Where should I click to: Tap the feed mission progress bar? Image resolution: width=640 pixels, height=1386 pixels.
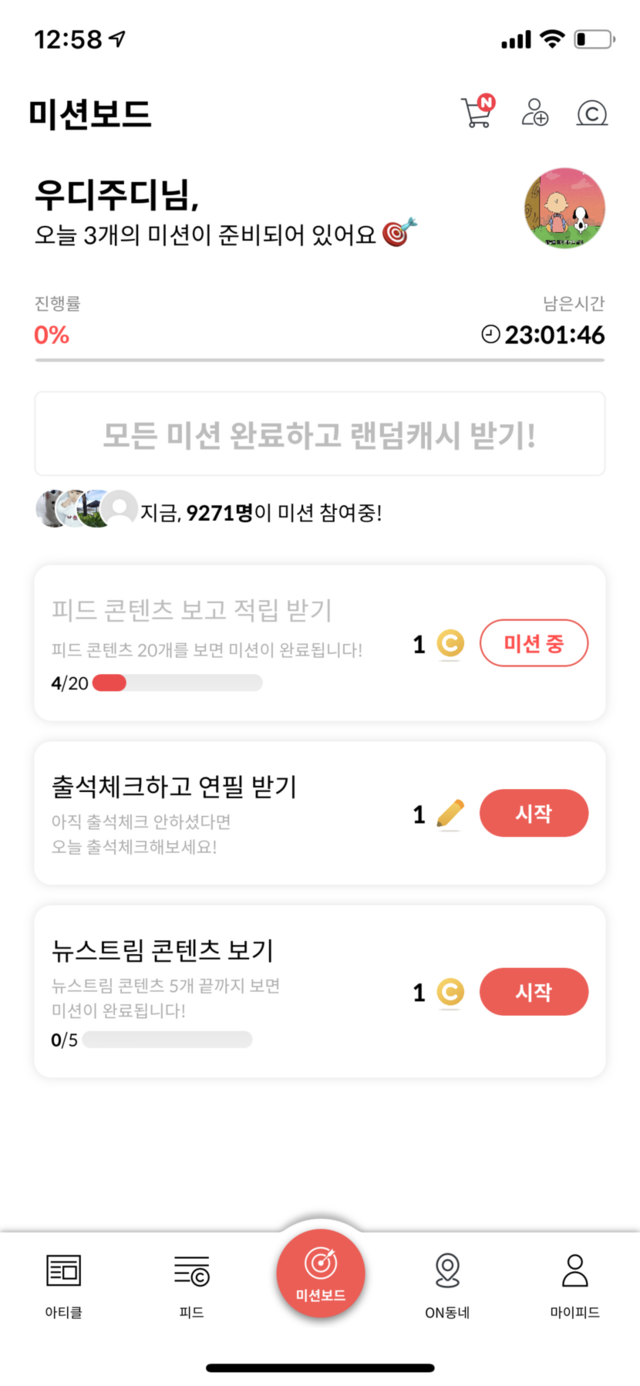[177, 683]
